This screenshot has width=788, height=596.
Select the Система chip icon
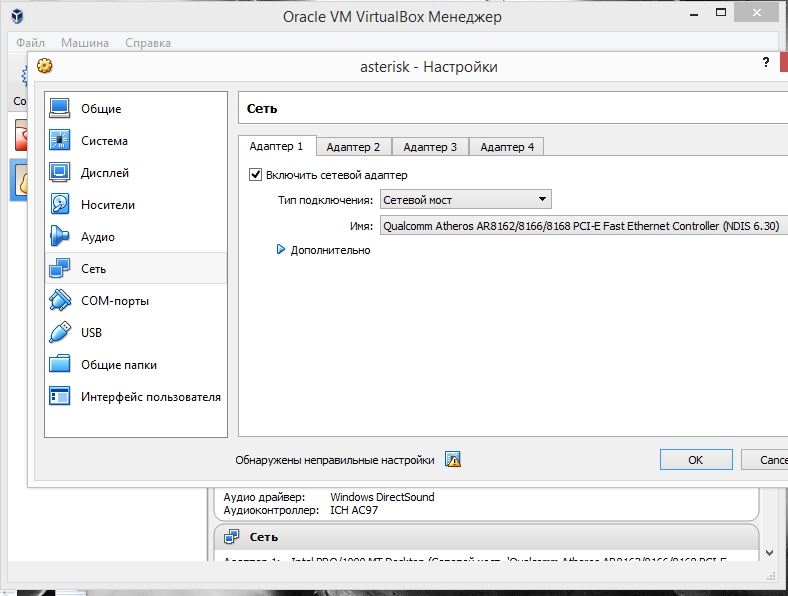point(60,140)
